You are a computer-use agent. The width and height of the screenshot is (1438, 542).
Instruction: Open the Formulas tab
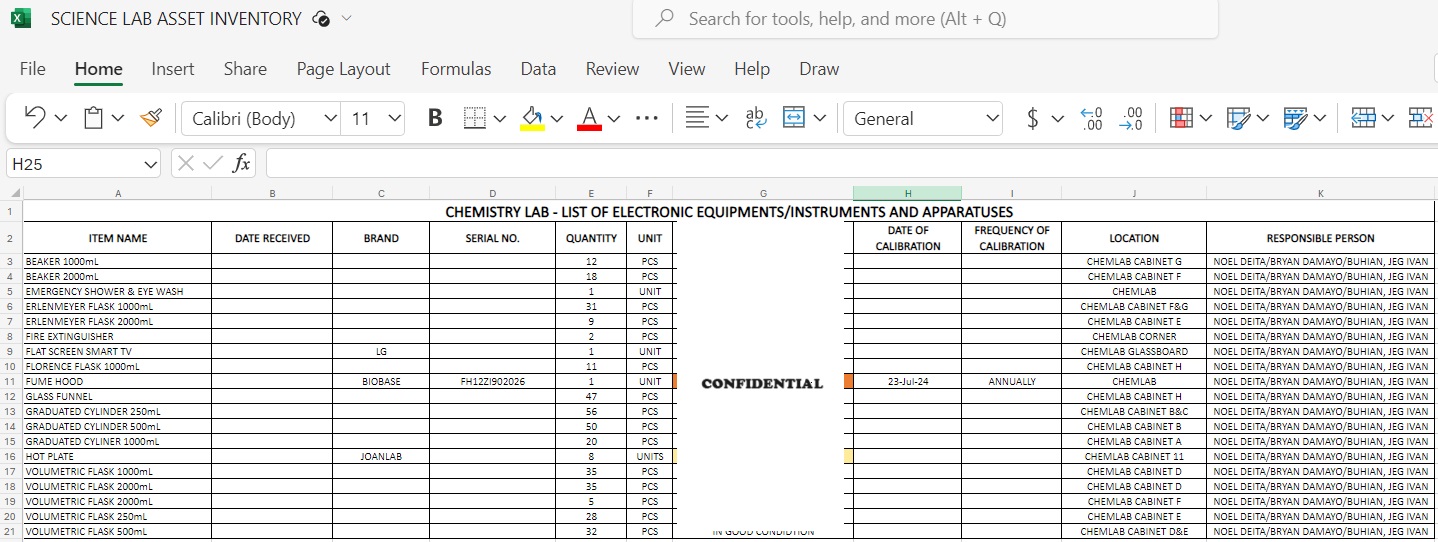456,69
